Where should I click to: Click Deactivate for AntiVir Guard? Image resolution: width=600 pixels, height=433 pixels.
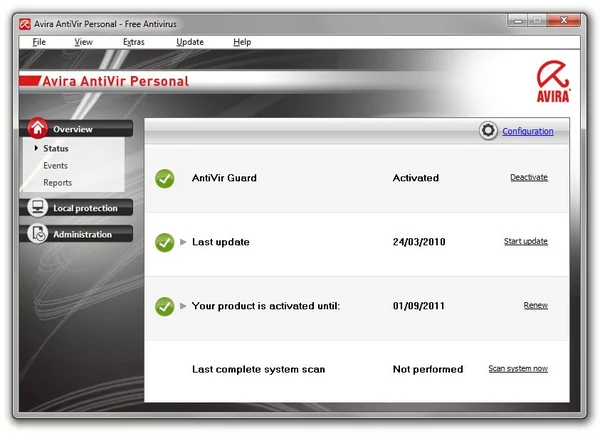[x=529, y=177]
